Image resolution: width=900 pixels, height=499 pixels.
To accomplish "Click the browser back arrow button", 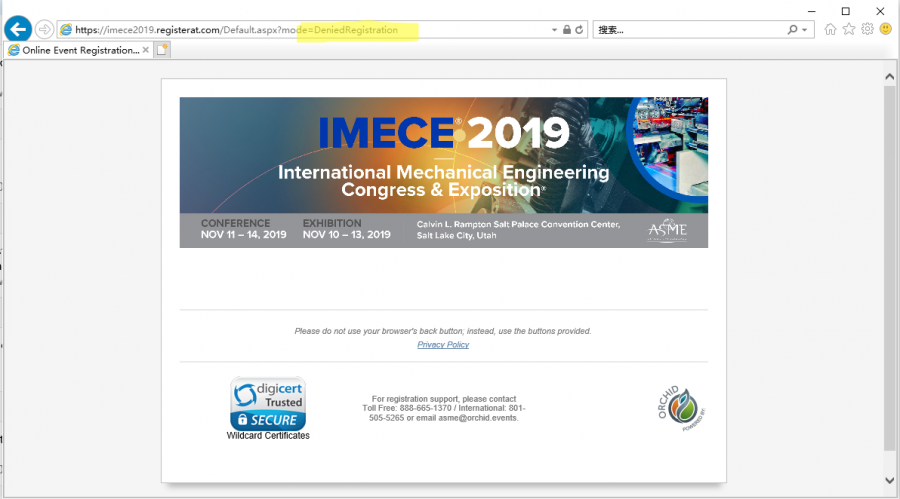I will pos(18,29).
